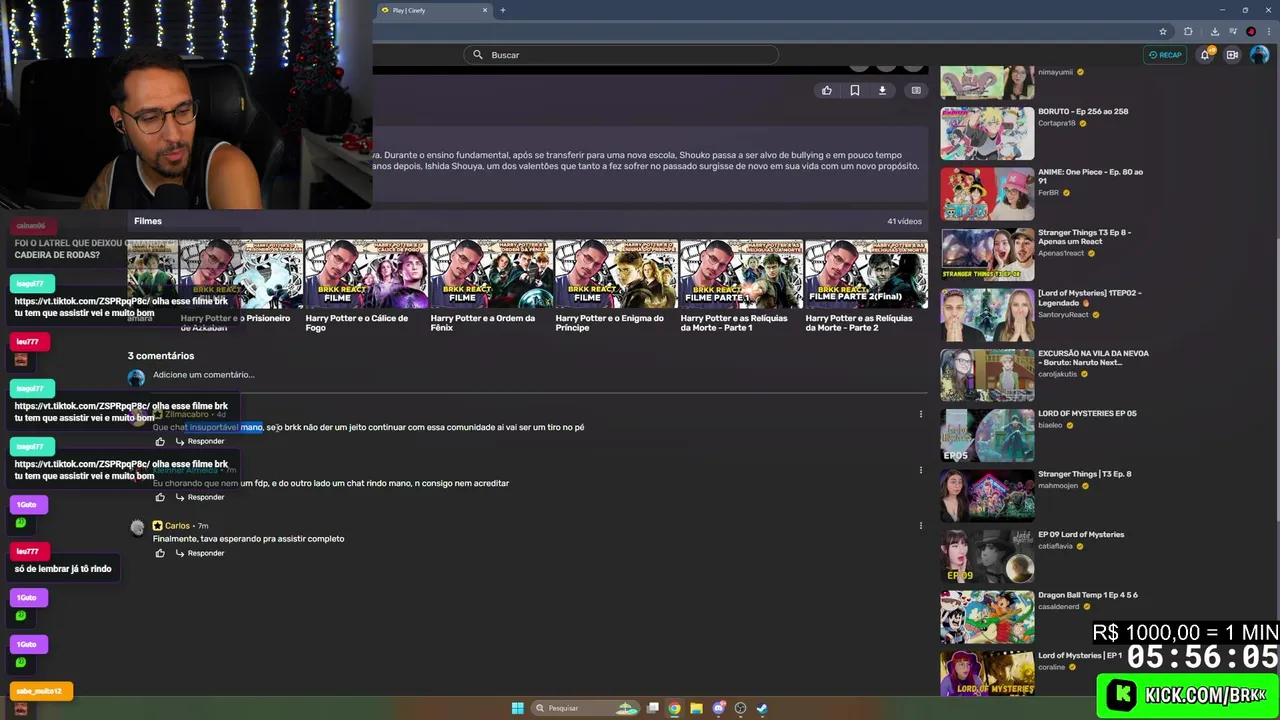The width and height of the screenshot is (1280, 720).
Task: Click the nimayumii channel name
Action: pyautogui.click(x=1055, y=72)
